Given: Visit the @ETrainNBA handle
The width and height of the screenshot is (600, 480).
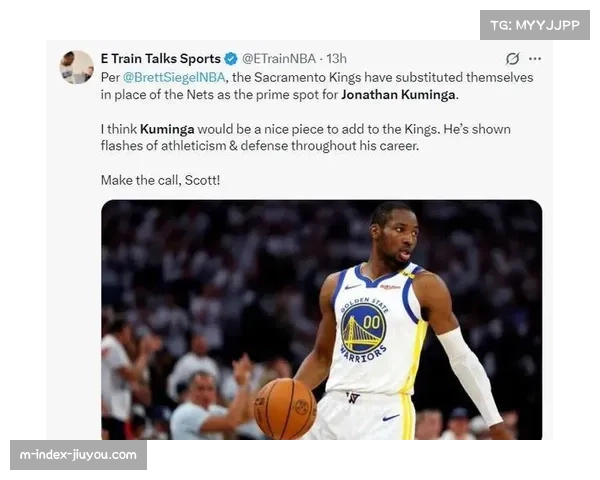Looking at the screenshot, I should tap(279, 59).
